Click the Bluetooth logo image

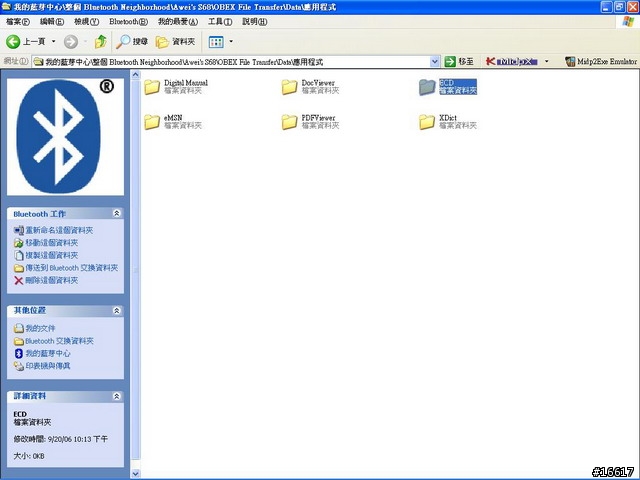65,137
